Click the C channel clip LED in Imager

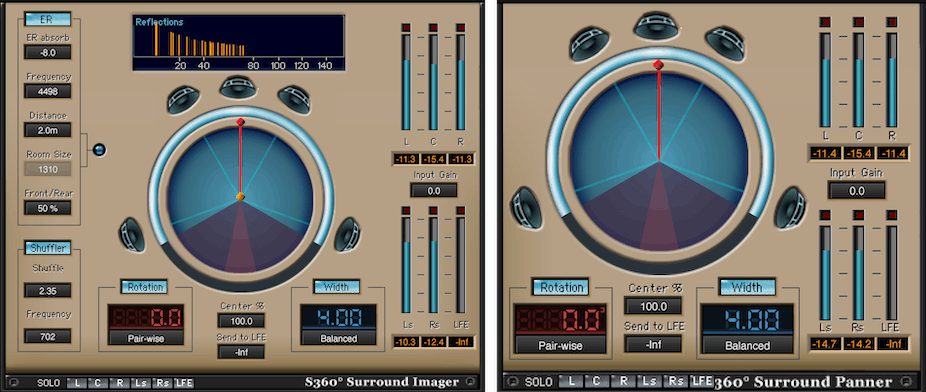433,28
